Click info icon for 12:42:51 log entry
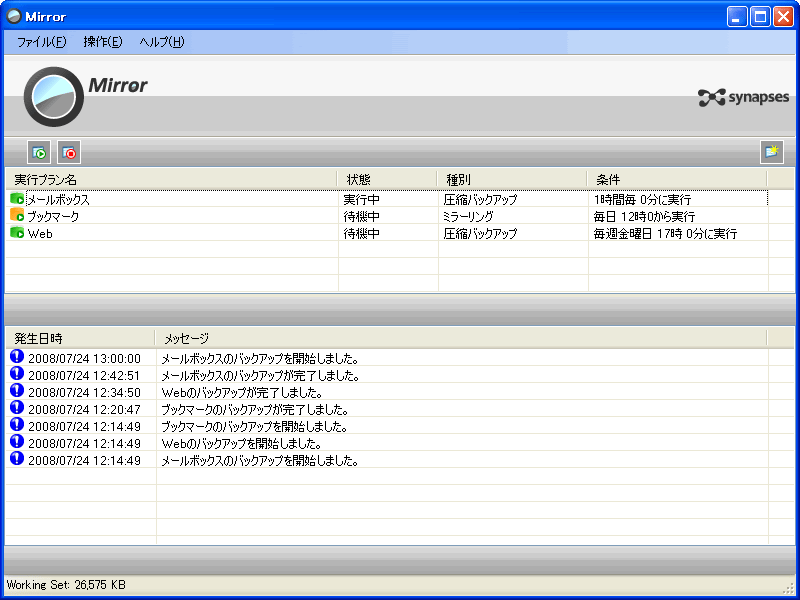The height and width of the screenshot is (600, 800). (x=17, y=374)
